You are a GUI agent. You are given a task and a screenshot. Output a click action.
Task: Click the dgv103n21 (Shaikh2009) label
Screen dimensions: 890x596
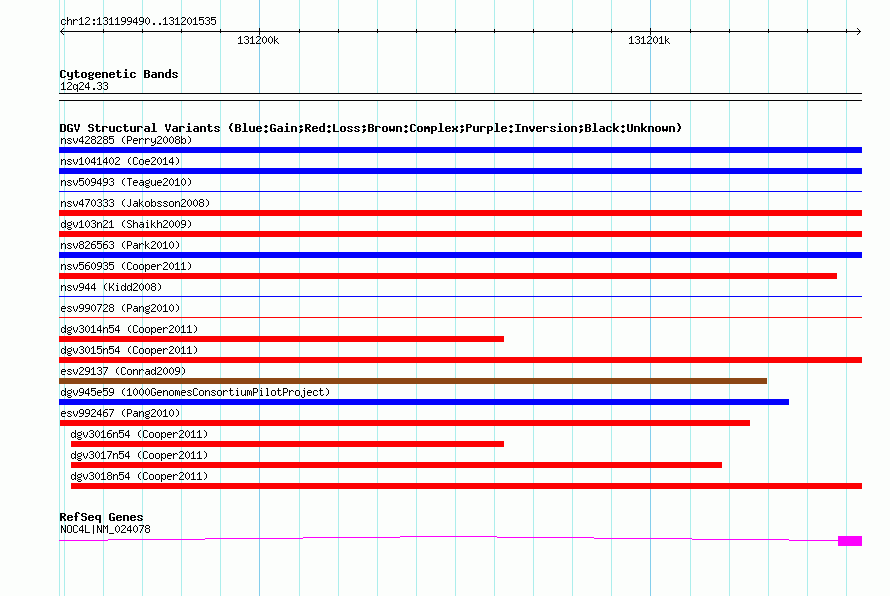point(126,224)
